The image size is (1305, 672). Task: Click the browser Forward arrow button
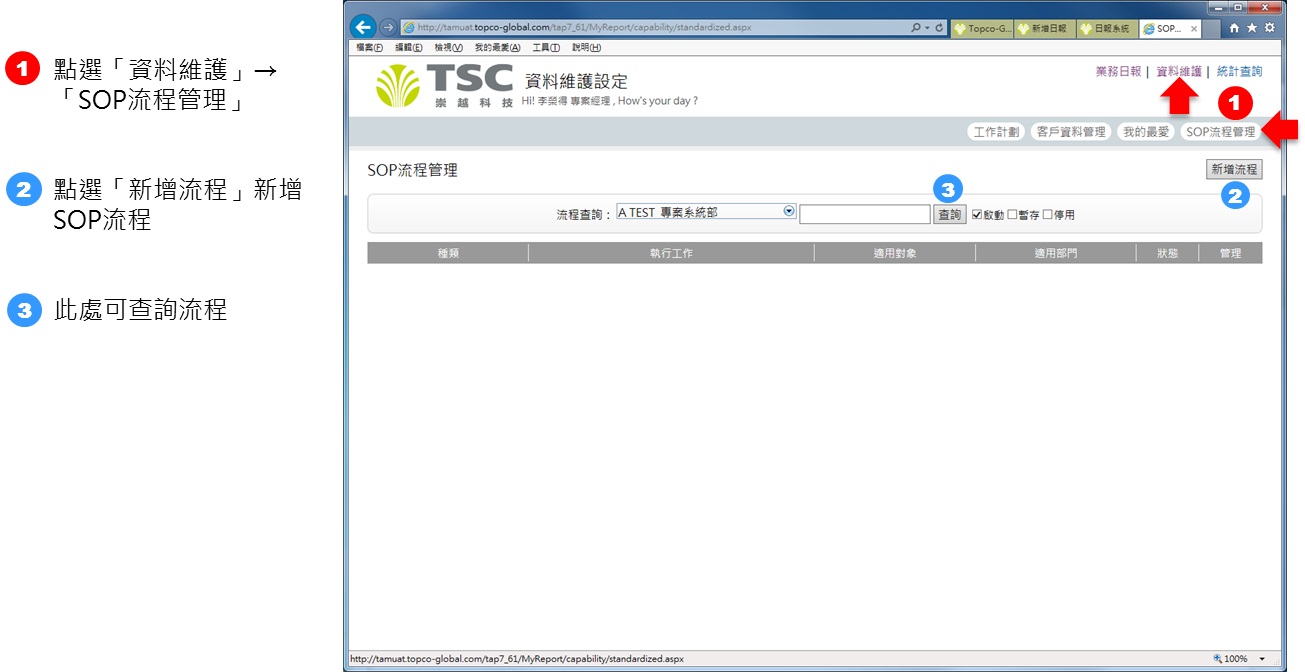click(388, 28)
